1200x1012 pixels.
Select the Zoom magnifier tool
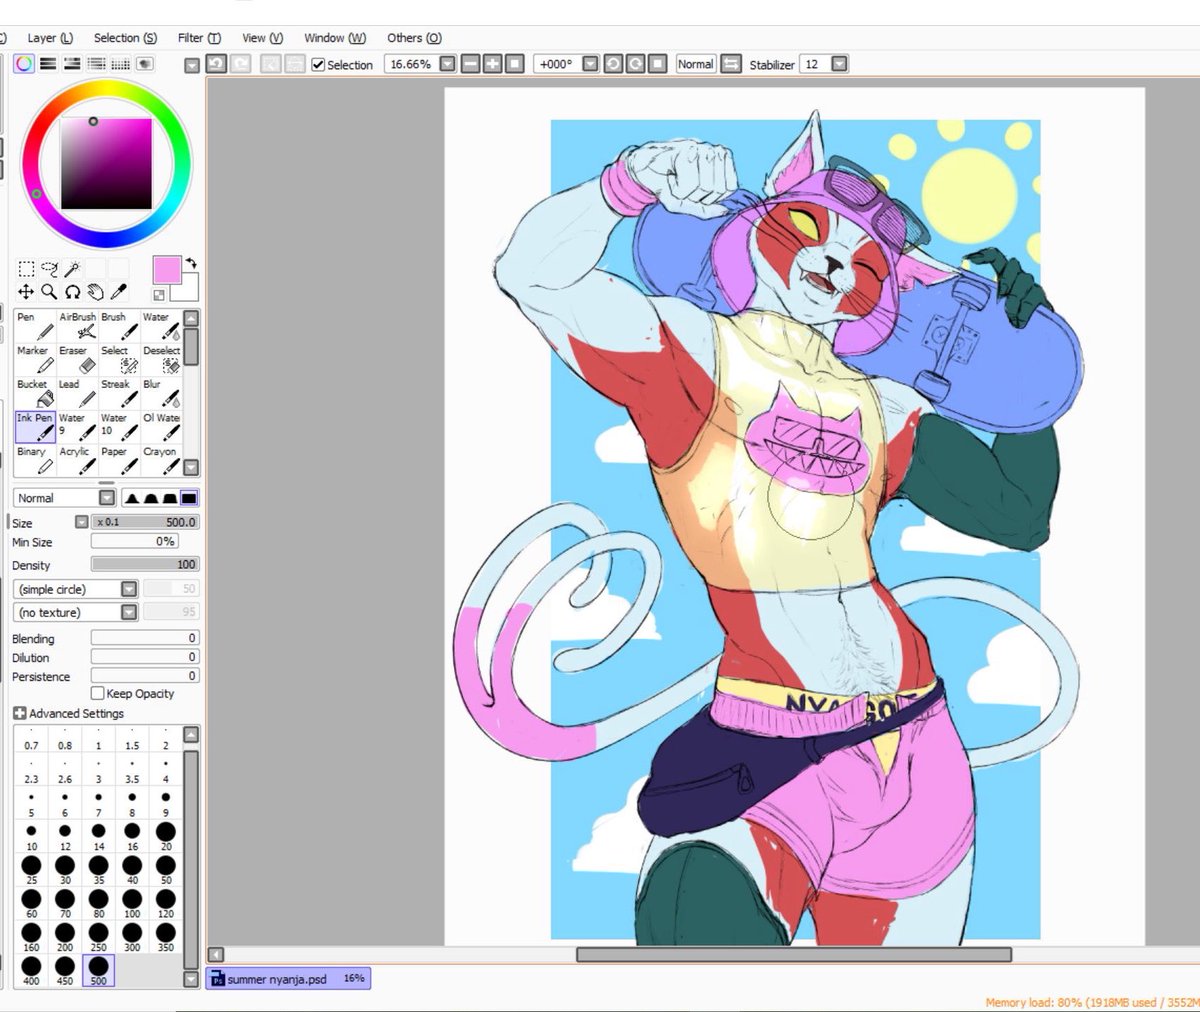pos(49,292)
